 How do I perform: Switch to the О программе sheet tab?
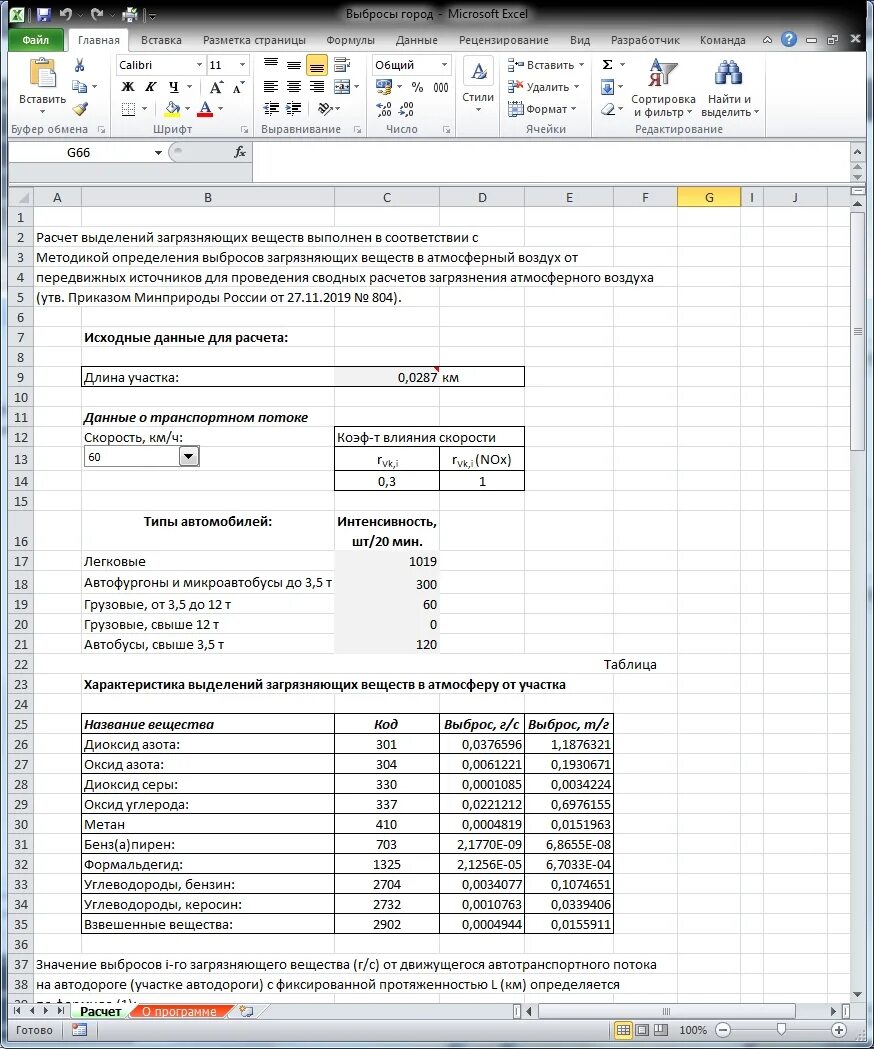click(179, 1012)
